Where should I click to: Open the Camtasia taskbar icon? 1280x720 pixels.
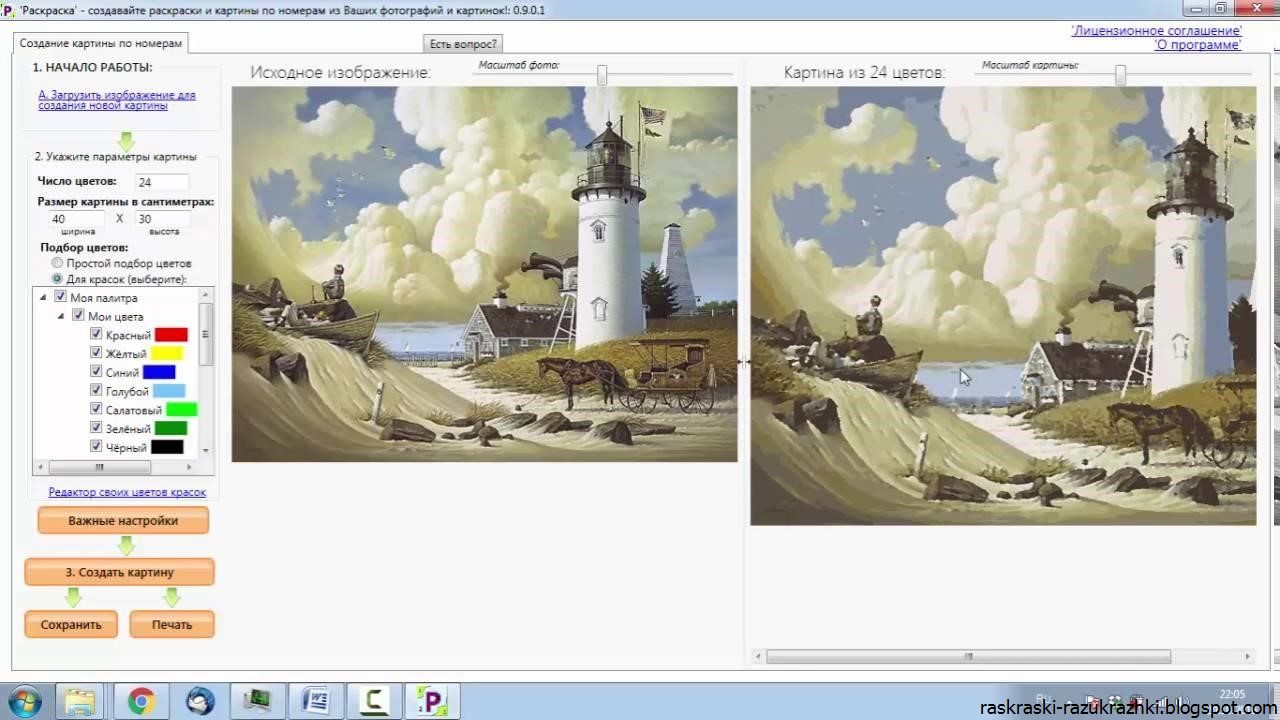374,702
